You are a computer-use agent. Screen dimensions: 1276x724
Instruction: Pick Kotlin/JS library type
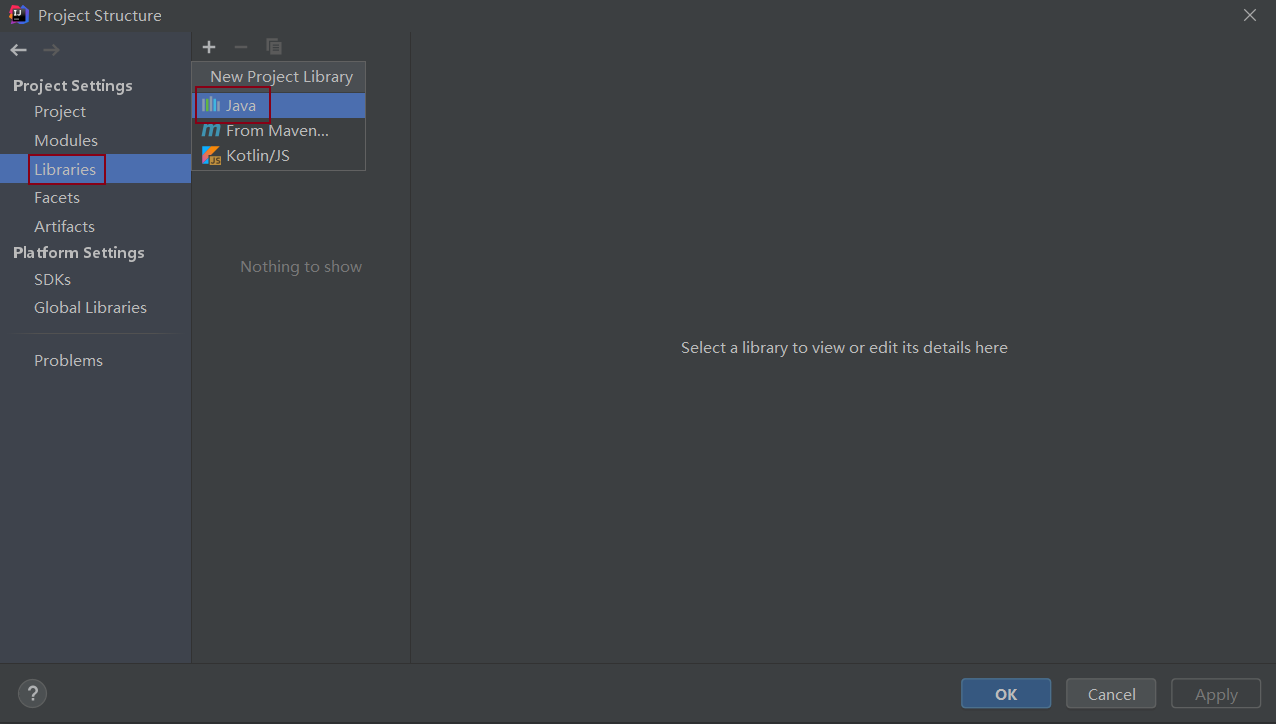point(257,155)
